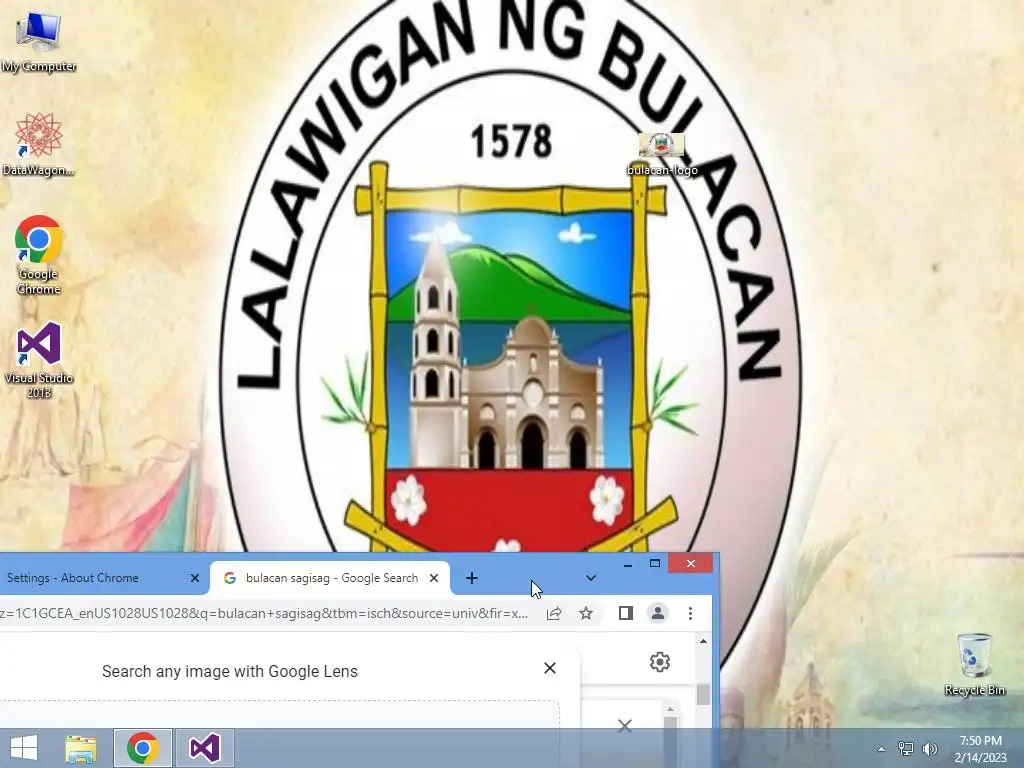Image resolution: width=1024 pixels, height=768 pixels.
Task: Show hidden system tray icons
Action: click(x=881, y=749)
